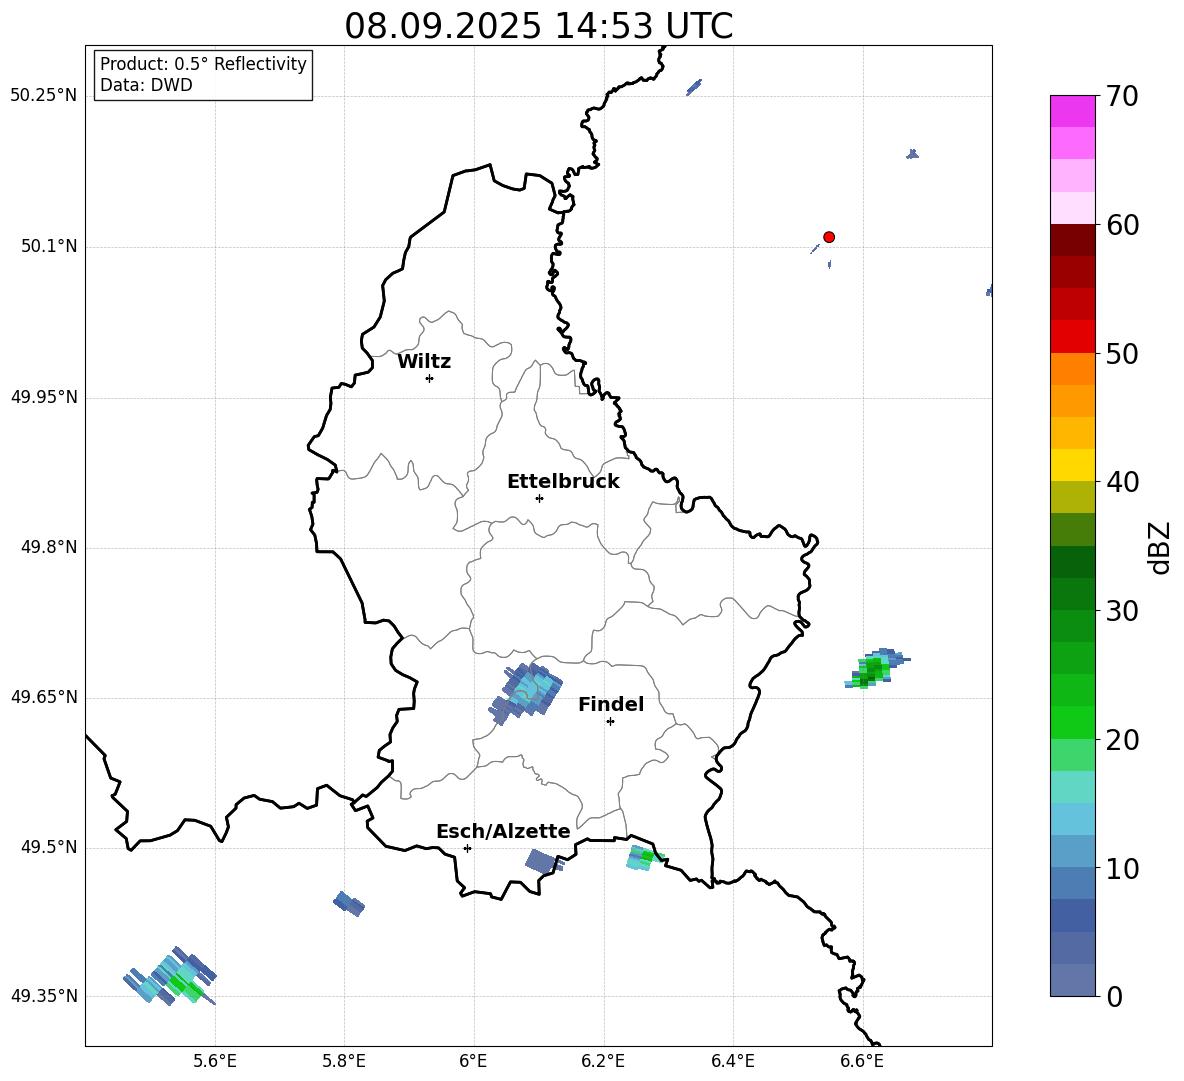Image resolution: width=1184 pixels, height=1081 pixels.
Task: Click the 6.2°E longitude label
Action: pos(603,1061)
